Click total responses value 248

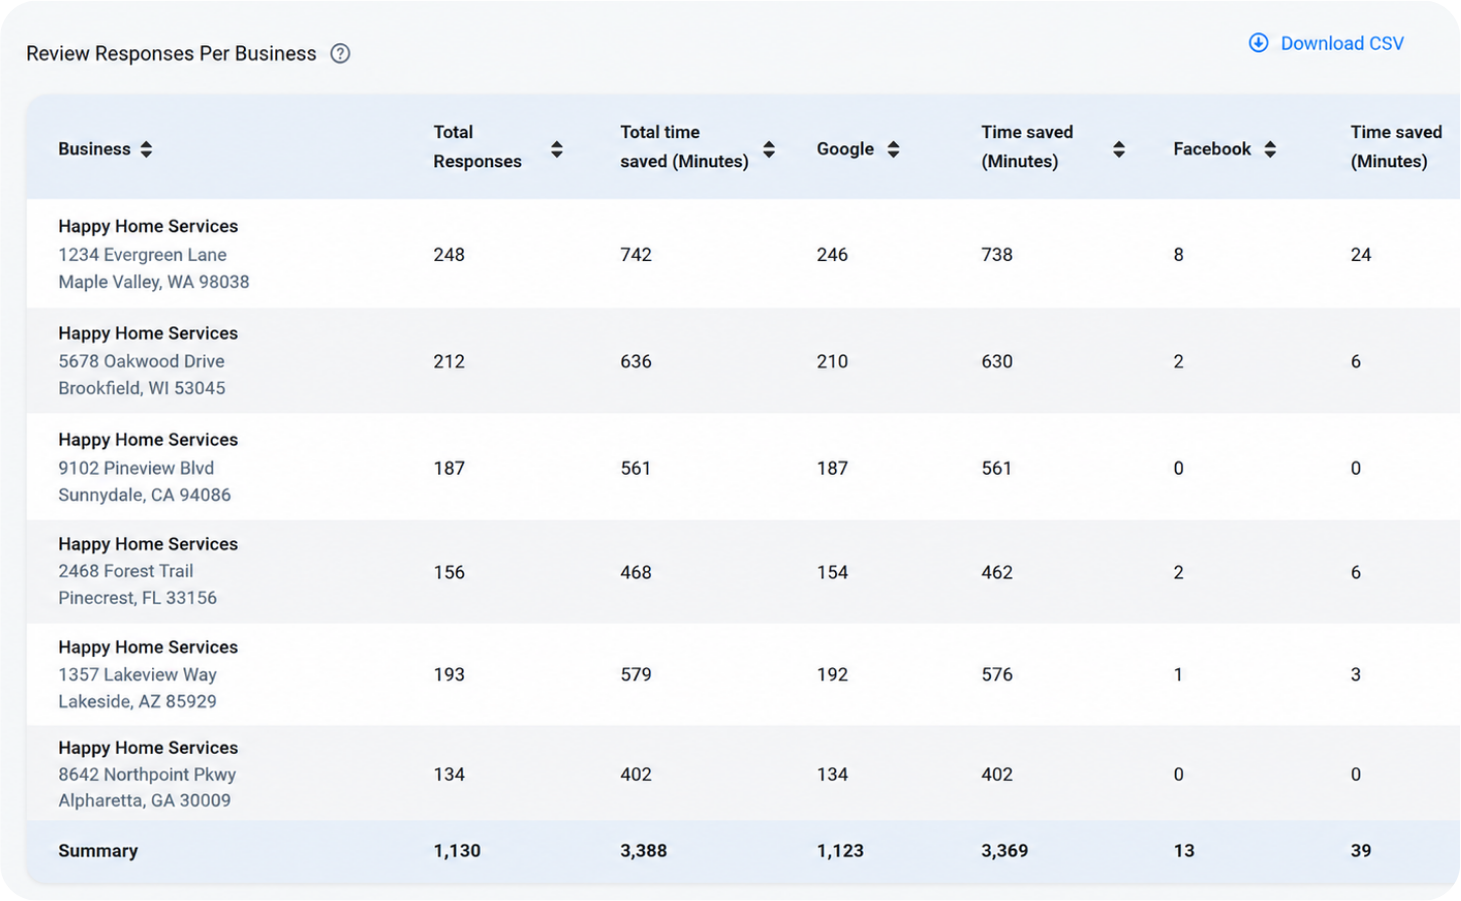(449, 255)
